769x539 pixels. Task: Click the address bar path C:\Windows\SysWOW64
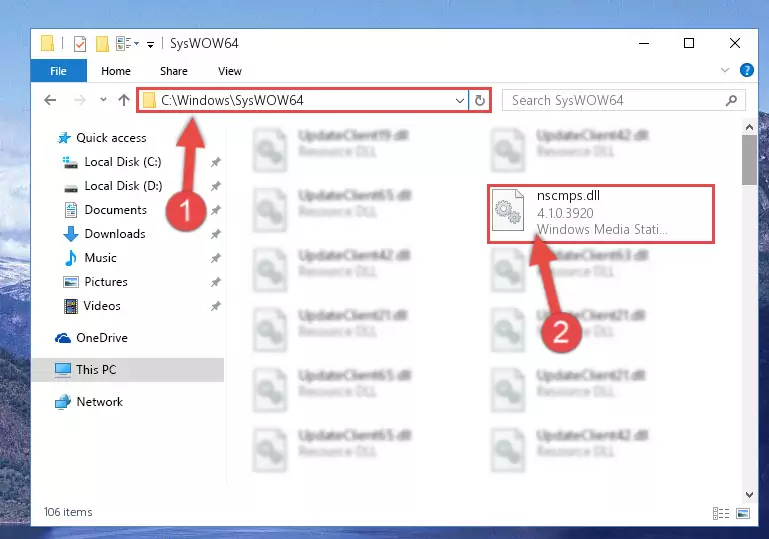(x=232, y=101)
